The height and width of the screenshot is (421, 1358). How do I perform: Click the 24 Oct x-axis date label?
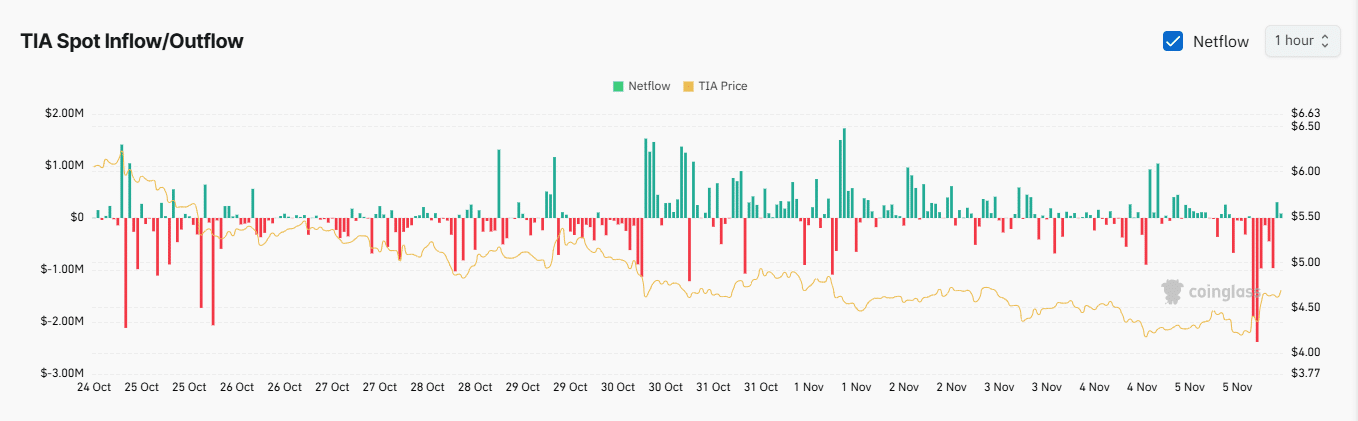click(x=94, y=387)
